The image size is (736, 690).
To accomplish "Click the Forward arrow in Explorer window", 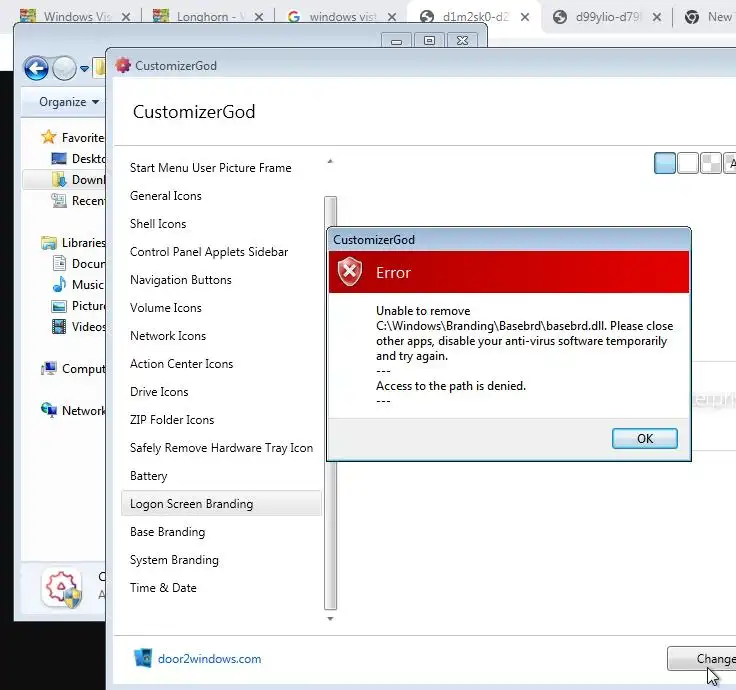I will [64, 69].
